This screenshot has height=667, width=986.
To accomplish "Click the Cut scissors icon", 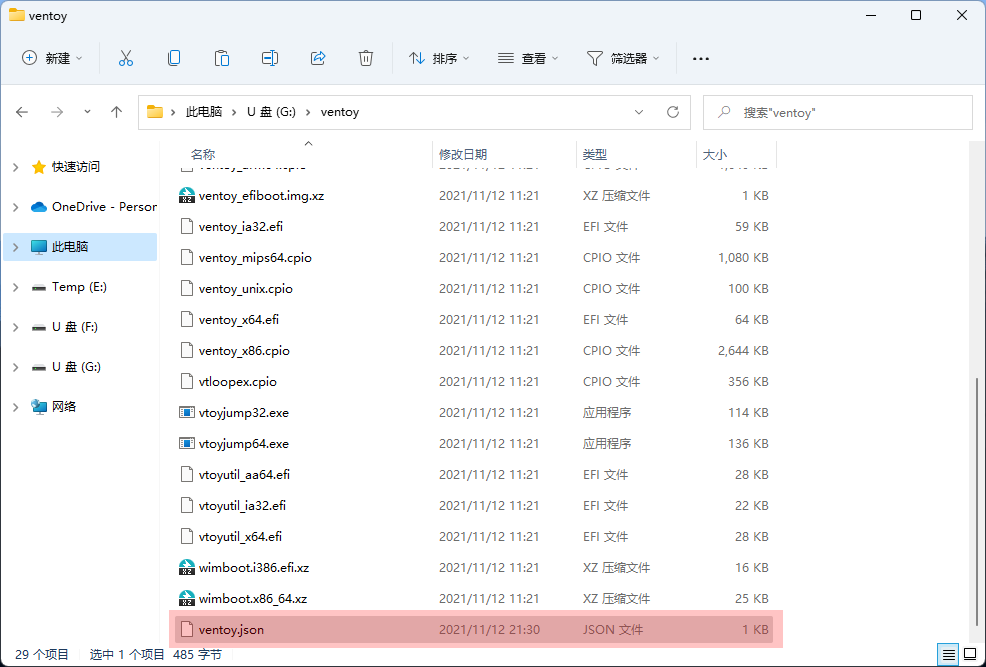I will click(x=126, y=58).
